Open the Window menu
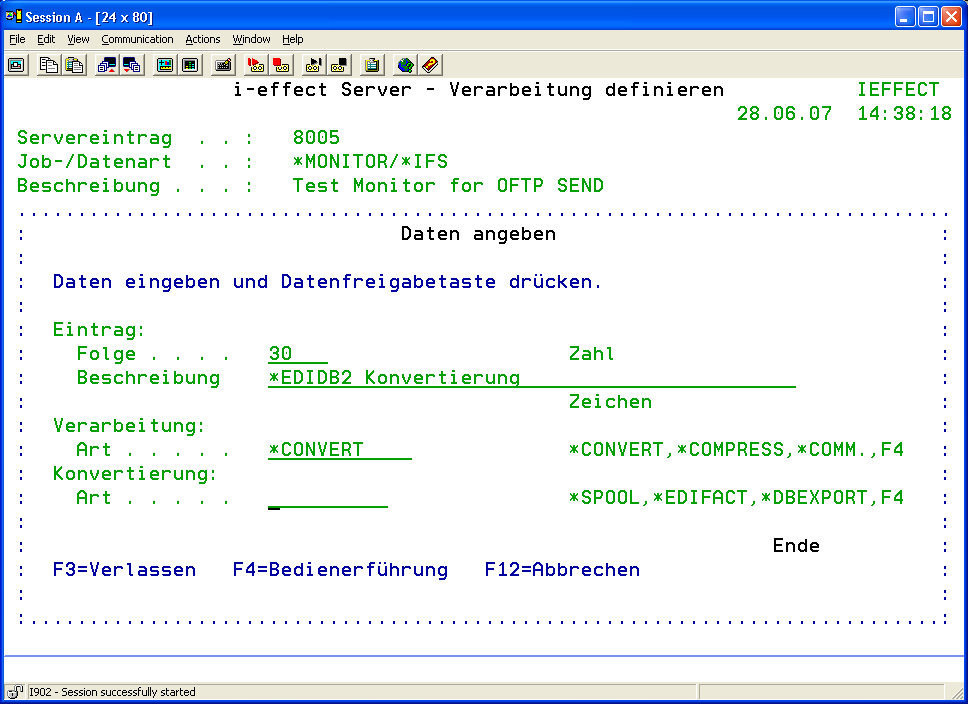 coord(251,39)
